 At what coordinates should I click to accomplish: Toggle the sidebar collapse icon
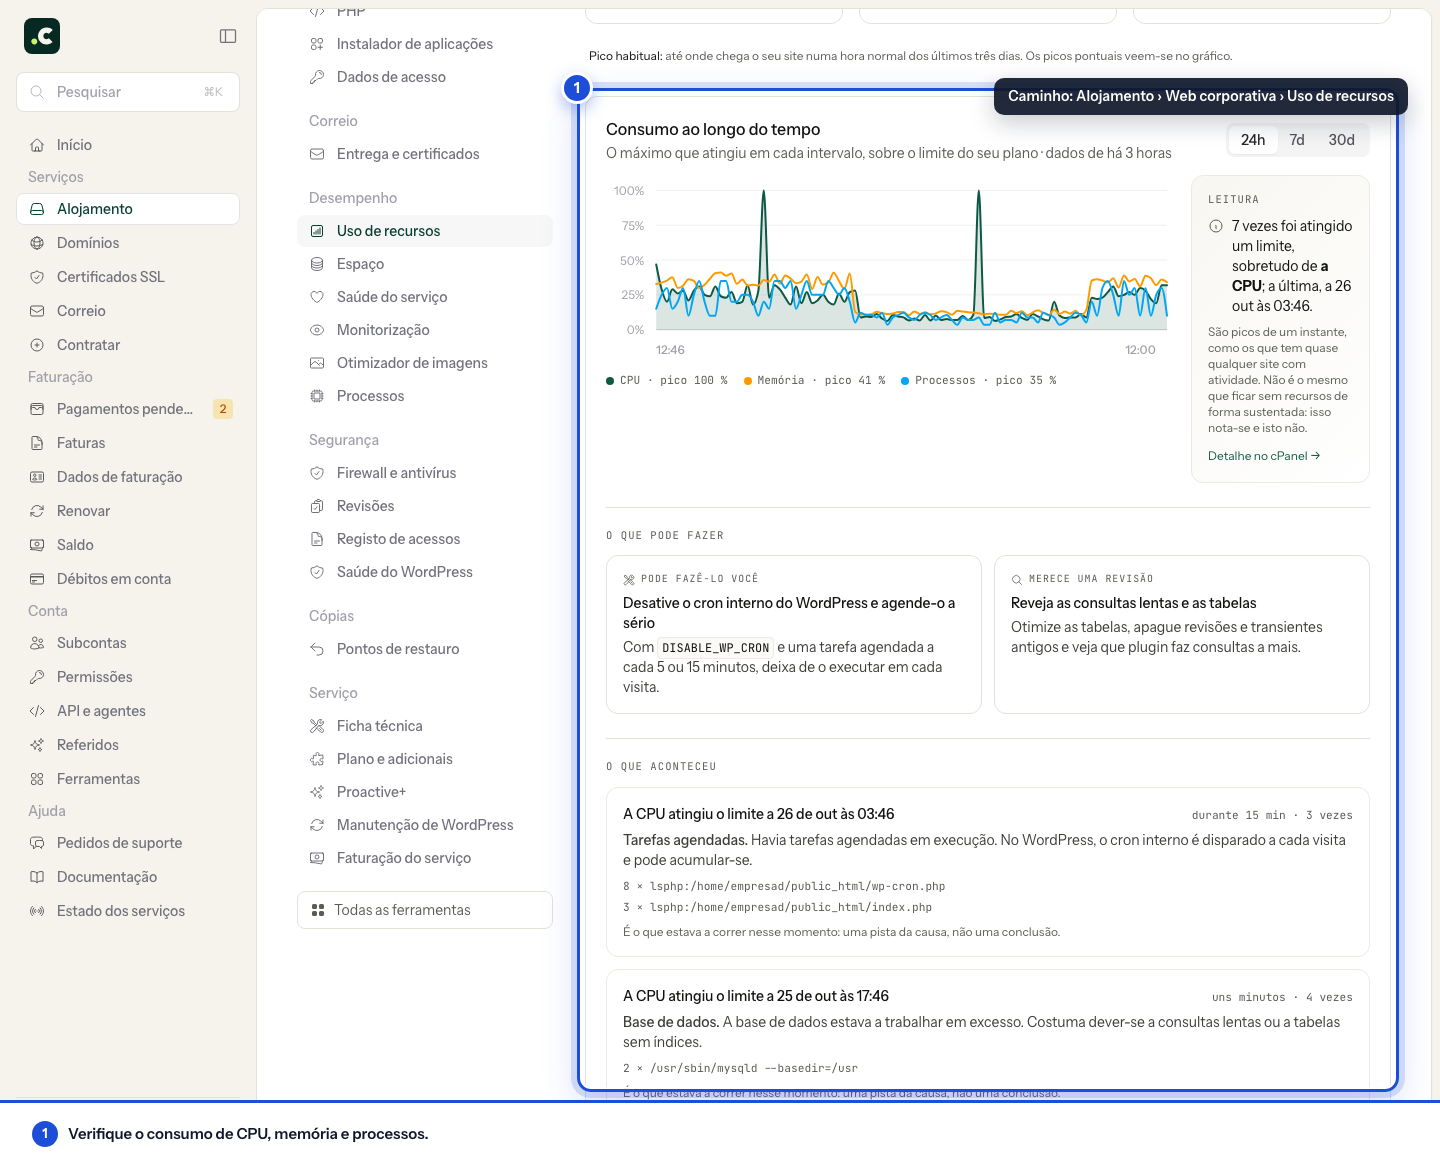[x=228, y=36]
